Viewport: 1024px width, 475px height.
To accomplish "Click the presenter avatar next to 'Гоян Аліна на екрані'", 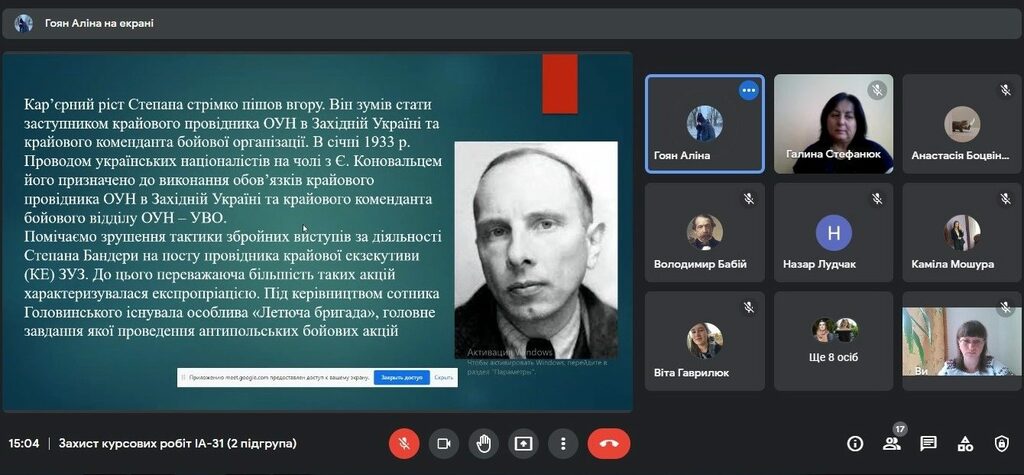I will [24, 23].
